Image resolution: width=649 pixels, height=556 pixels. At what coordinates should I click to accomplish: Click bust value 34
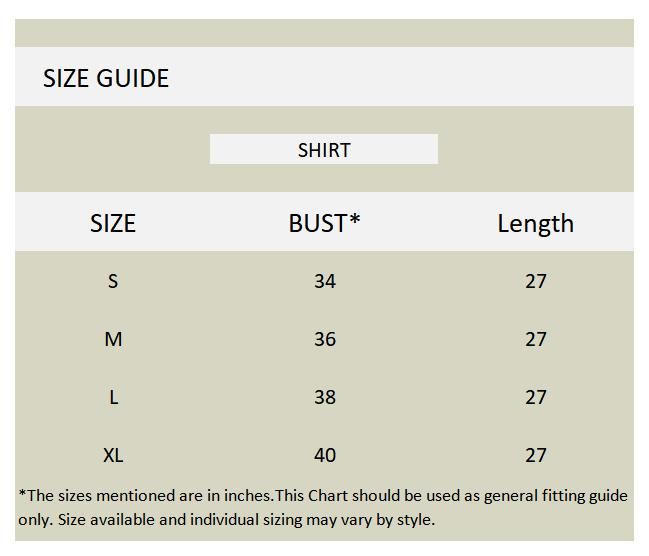pyautogui.click(x=325, y=281)
